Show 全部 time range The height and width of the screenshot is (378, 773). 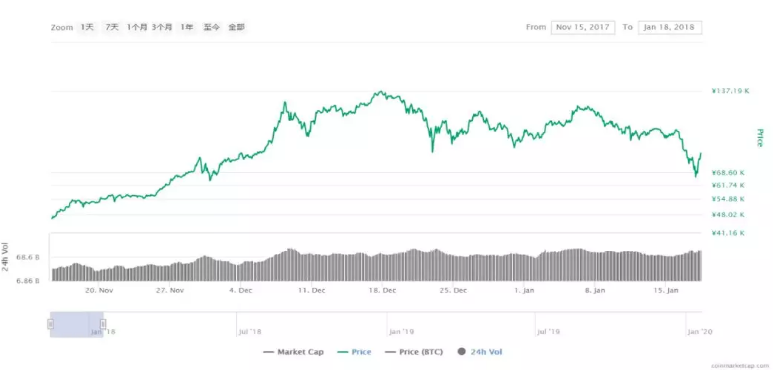click(x=236, y=28)
